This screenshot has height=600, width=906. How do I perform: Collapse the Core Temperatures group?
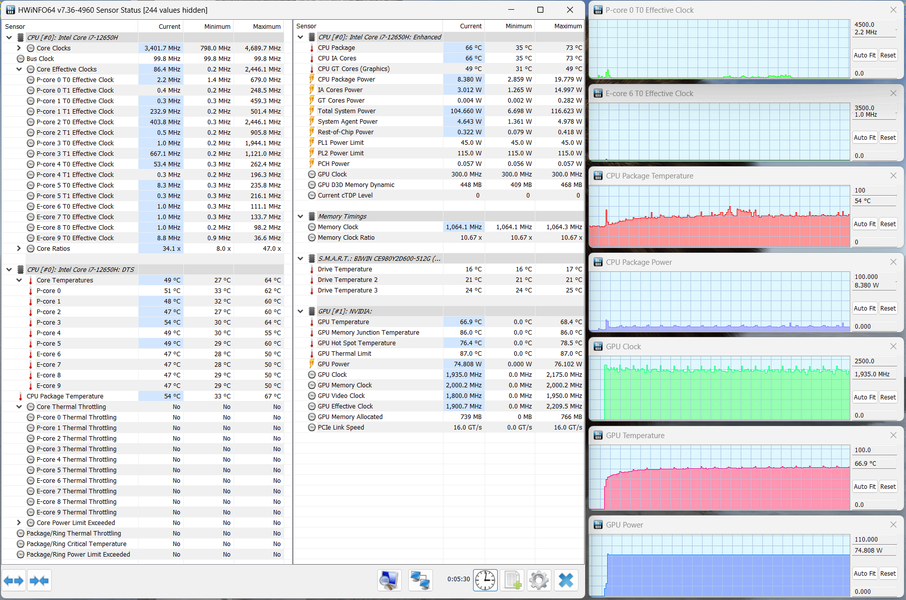pos(19,280)
